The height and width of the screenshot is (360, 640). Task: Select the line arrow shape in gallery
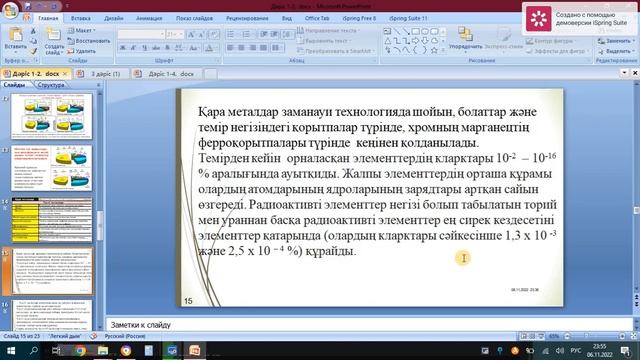(x=406, y=31)
